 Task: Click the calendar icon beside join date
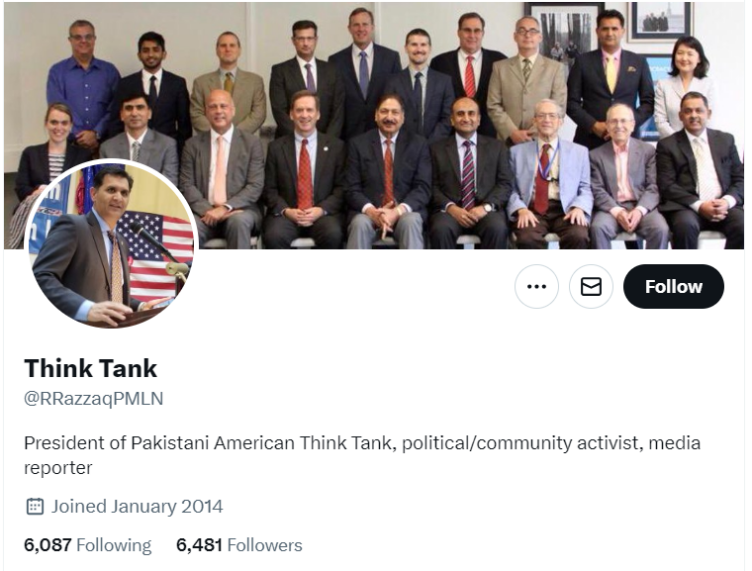click(35, 506)
